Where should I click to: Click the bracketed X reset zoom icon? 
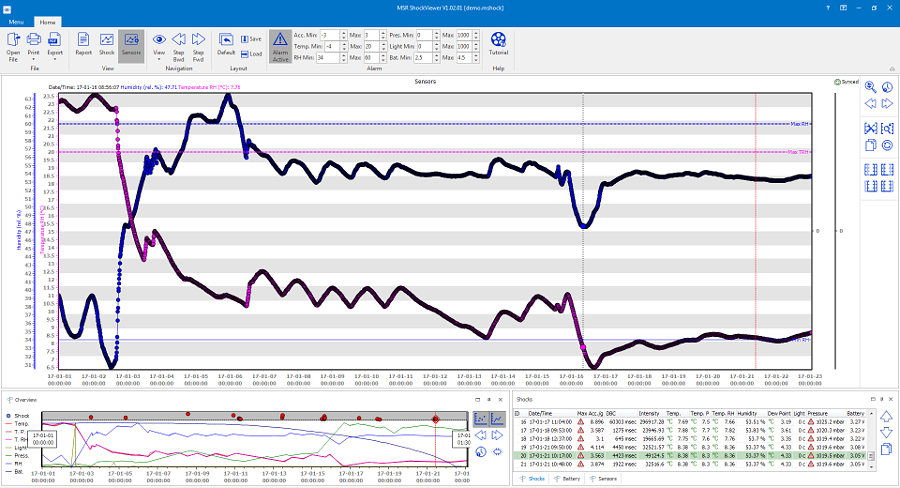(871, 128)
